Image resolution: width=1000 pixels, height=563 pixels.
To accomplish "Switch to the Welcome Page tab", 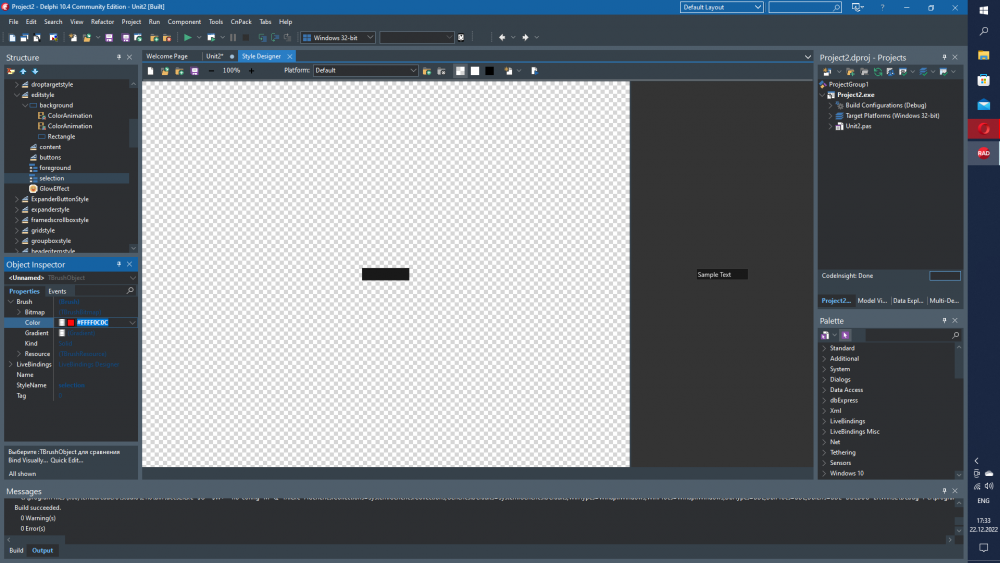I will pos(167,56).
